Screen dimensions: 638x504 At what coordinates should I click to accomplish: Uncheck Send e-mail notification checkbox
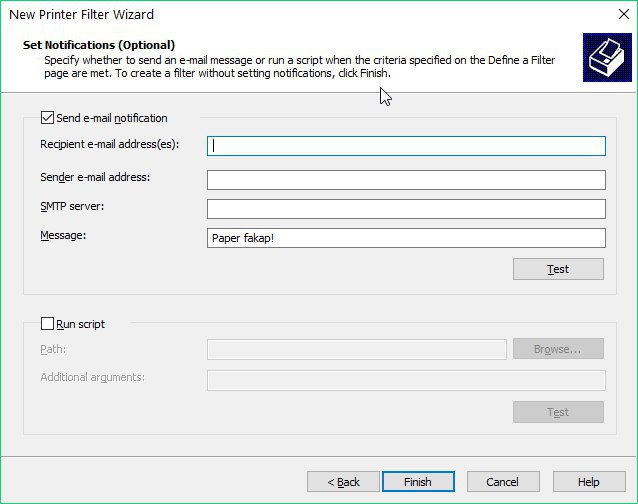(x=47, y=118)
